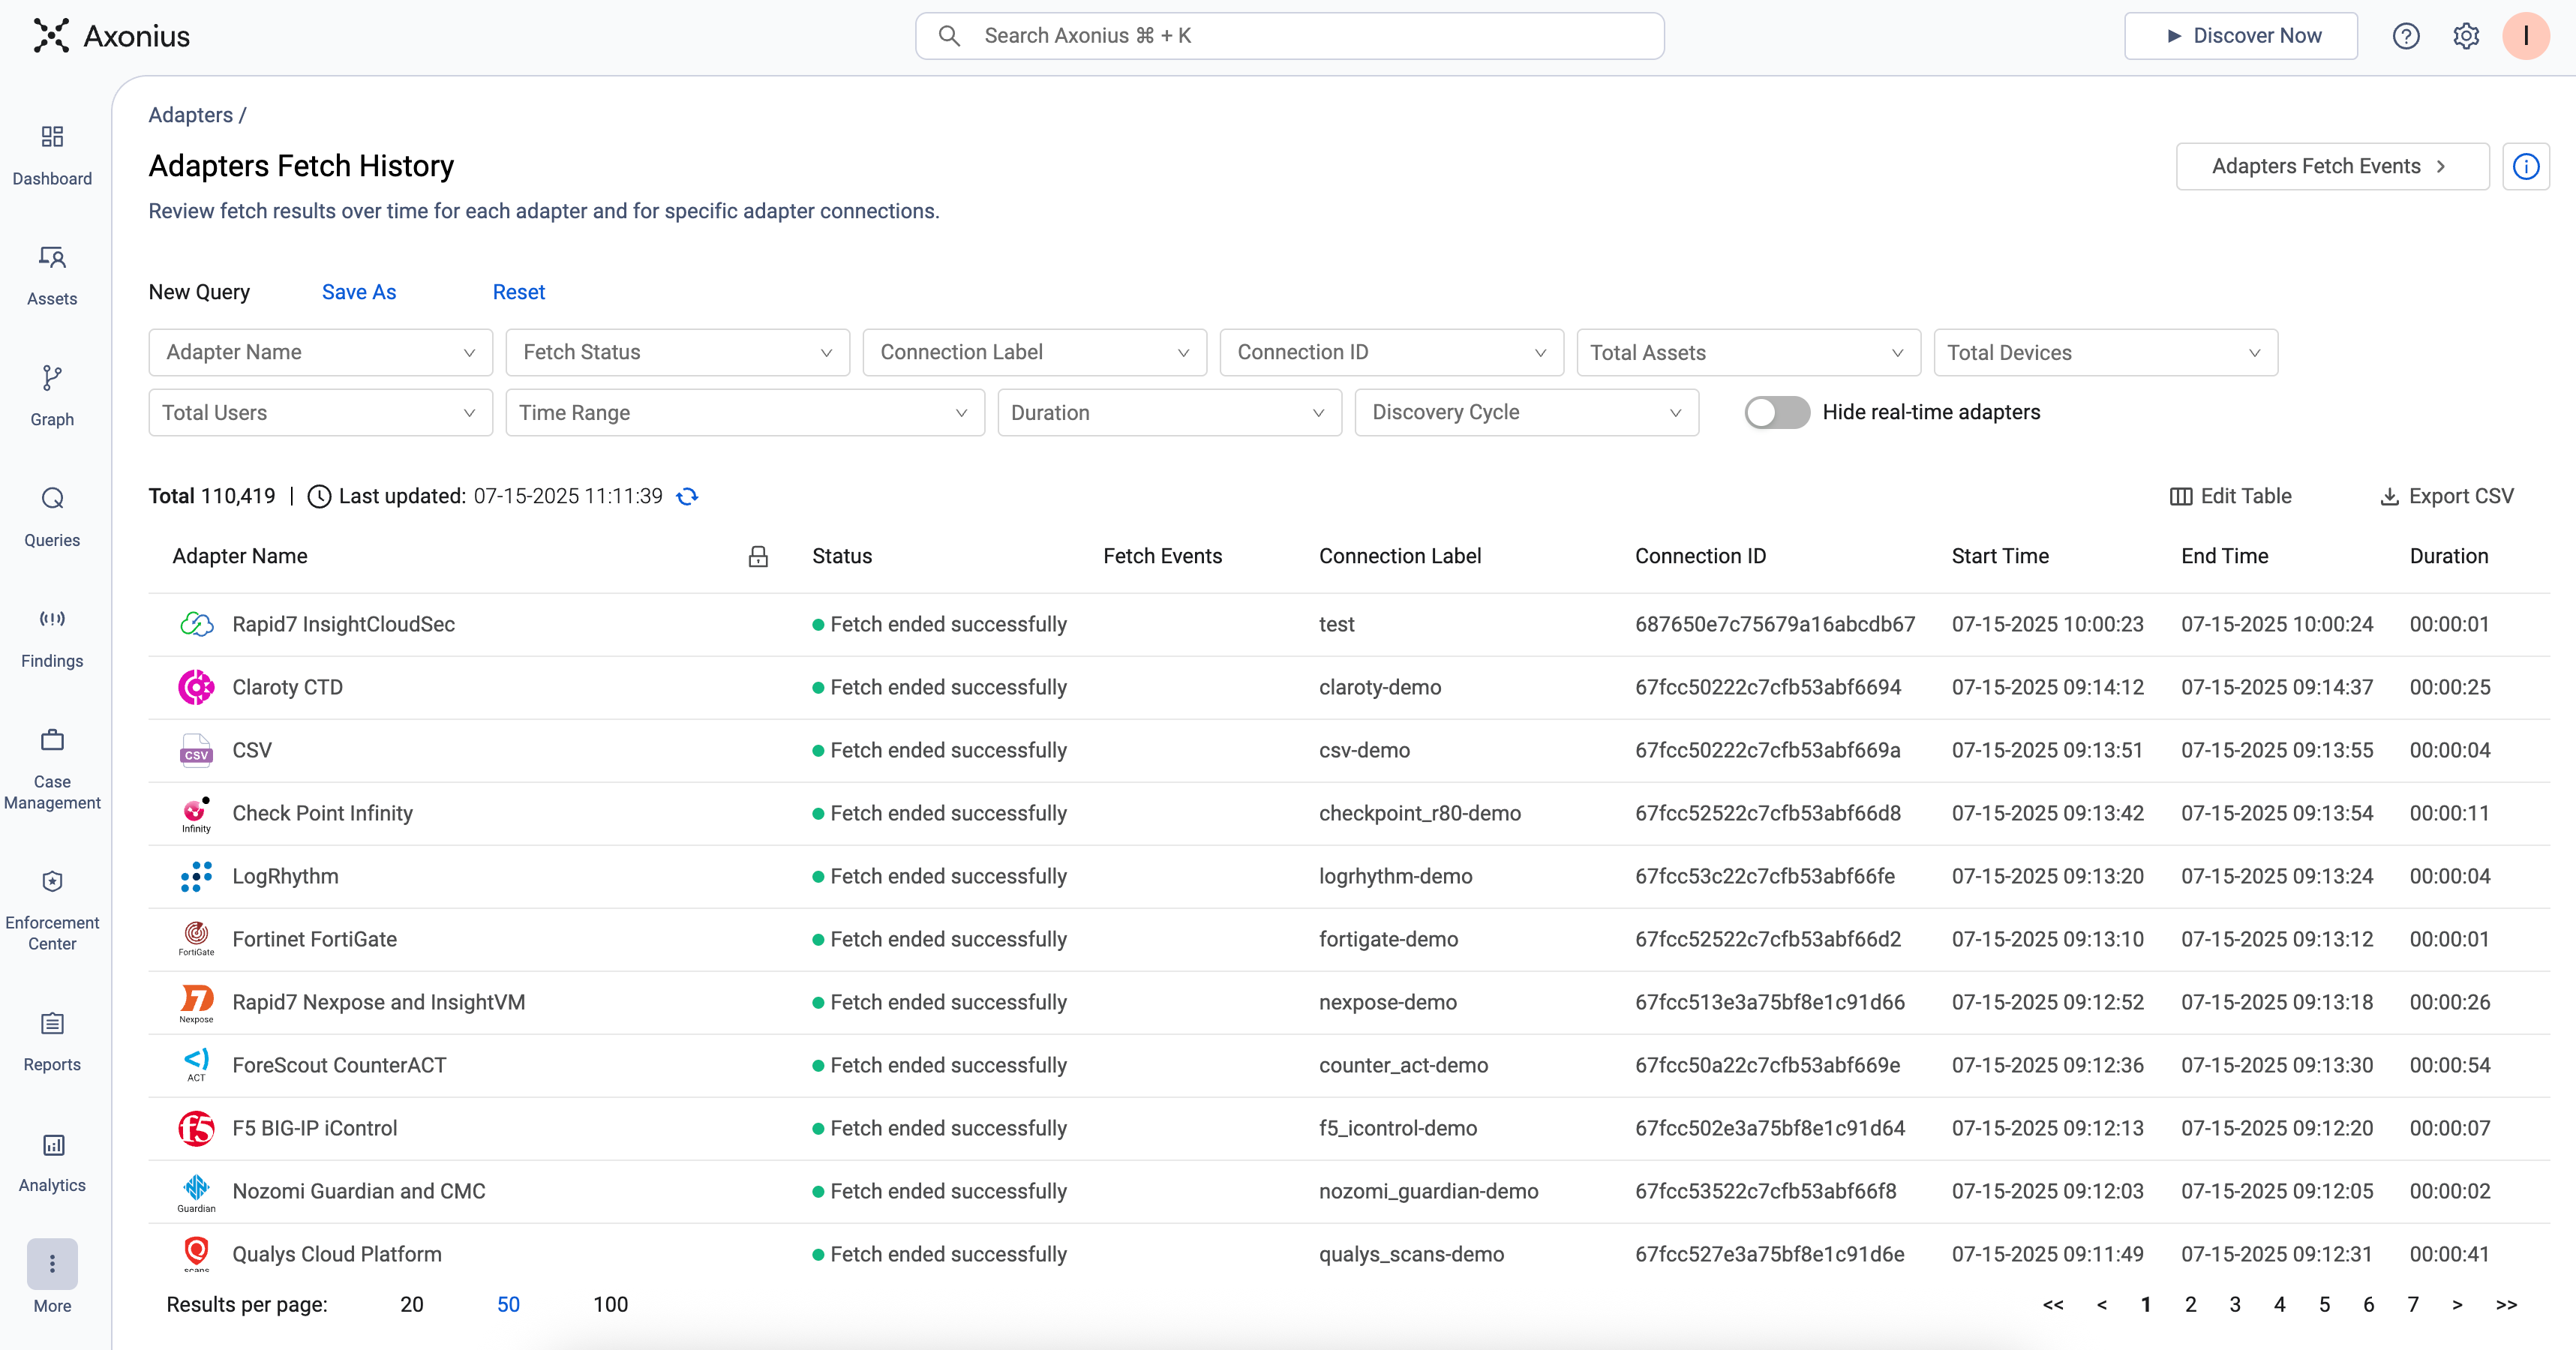The image size is (2576, 1350).
Task: Go to next page with > arrow
Action: coord(2457,1305)
